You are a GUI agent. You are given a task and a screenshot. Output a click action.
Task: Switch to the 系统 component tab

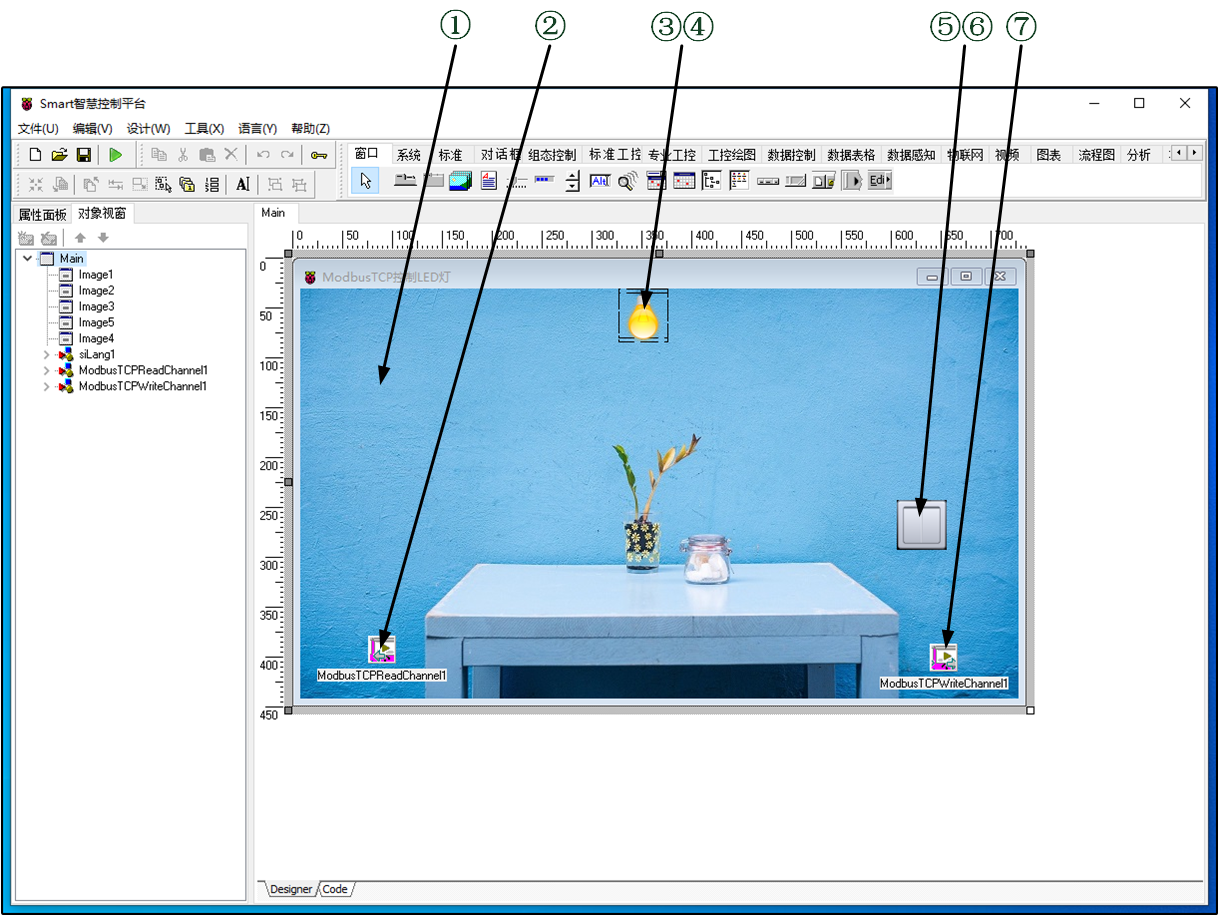[x=409, y=155]
